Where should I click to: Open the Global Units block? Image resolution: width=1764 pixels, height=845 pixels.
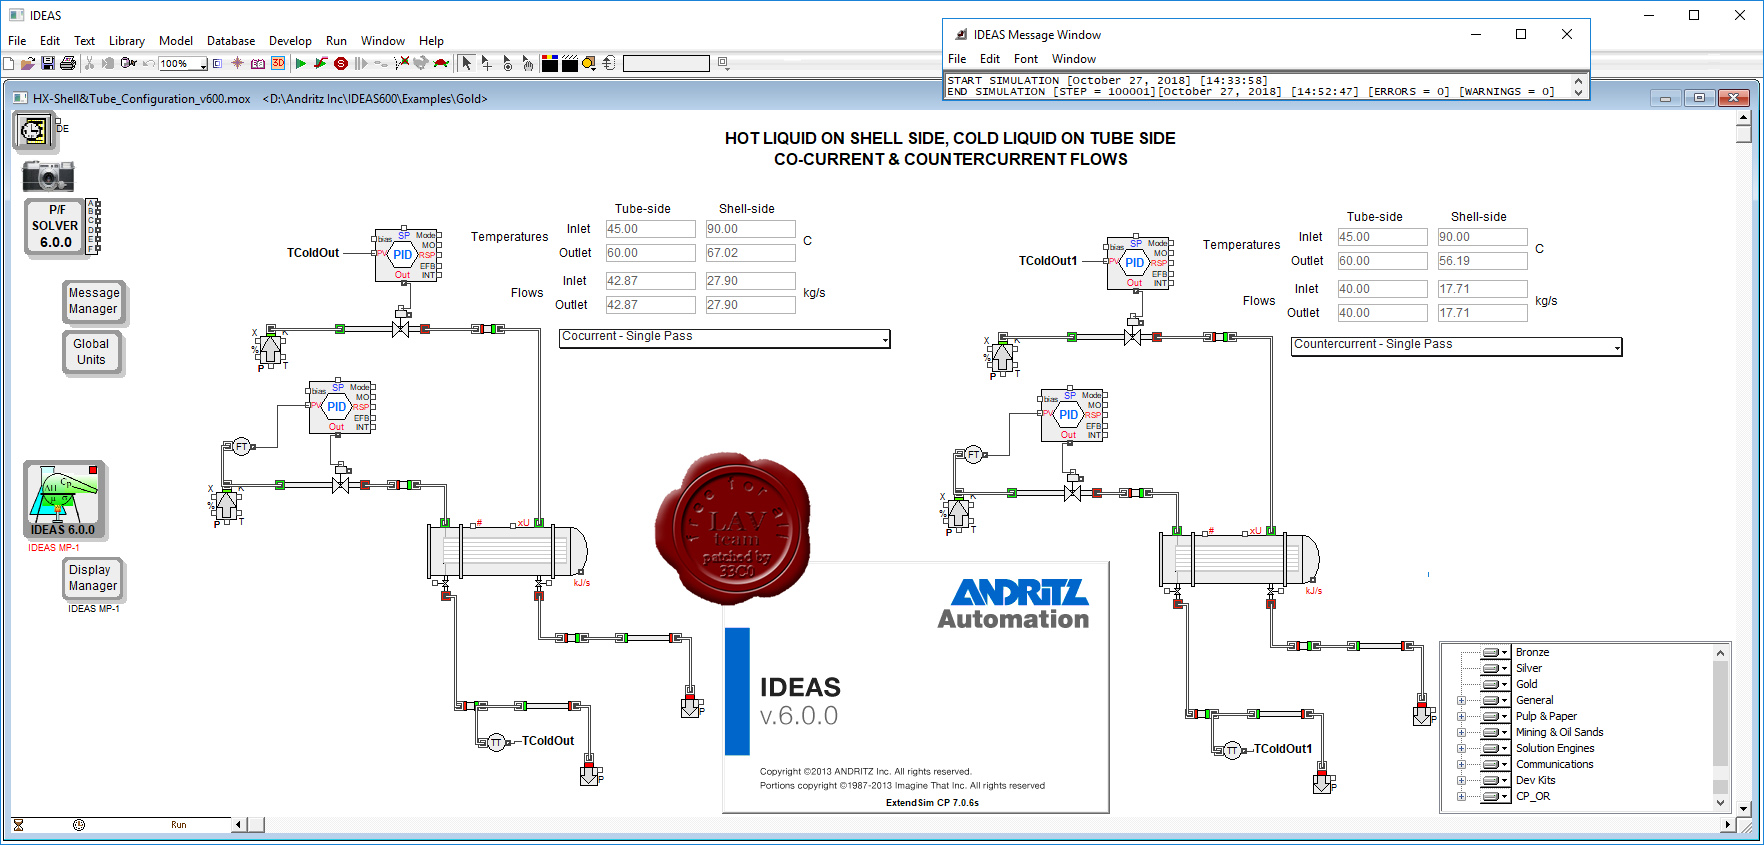pos(91,352)
